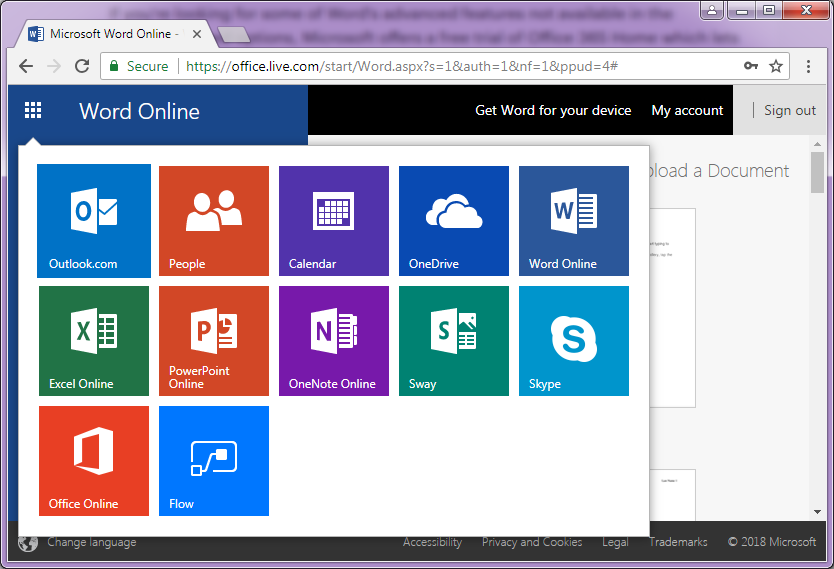Image resolution: width=834 pixels, height=569 pixels.
Task: Open OneNote Online tile
Action: click(333, 341)
